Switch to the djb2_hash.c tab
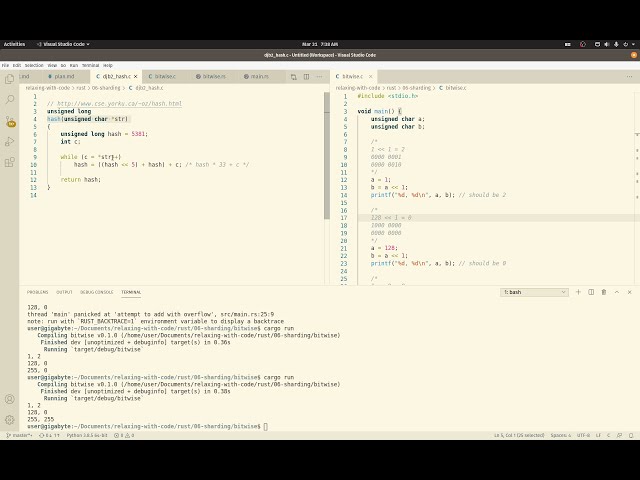 click(x=114, y=77)
